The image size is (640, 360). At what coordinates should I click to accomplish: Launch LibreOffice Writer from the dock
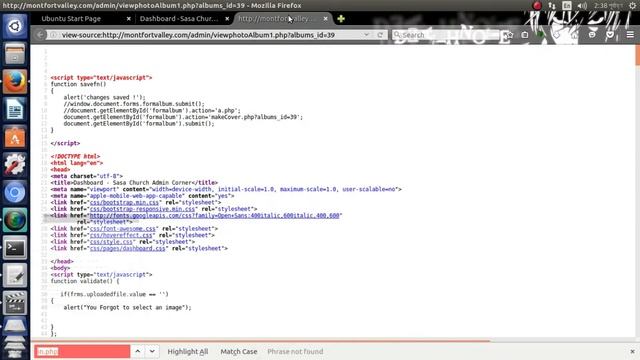(15, 109)
